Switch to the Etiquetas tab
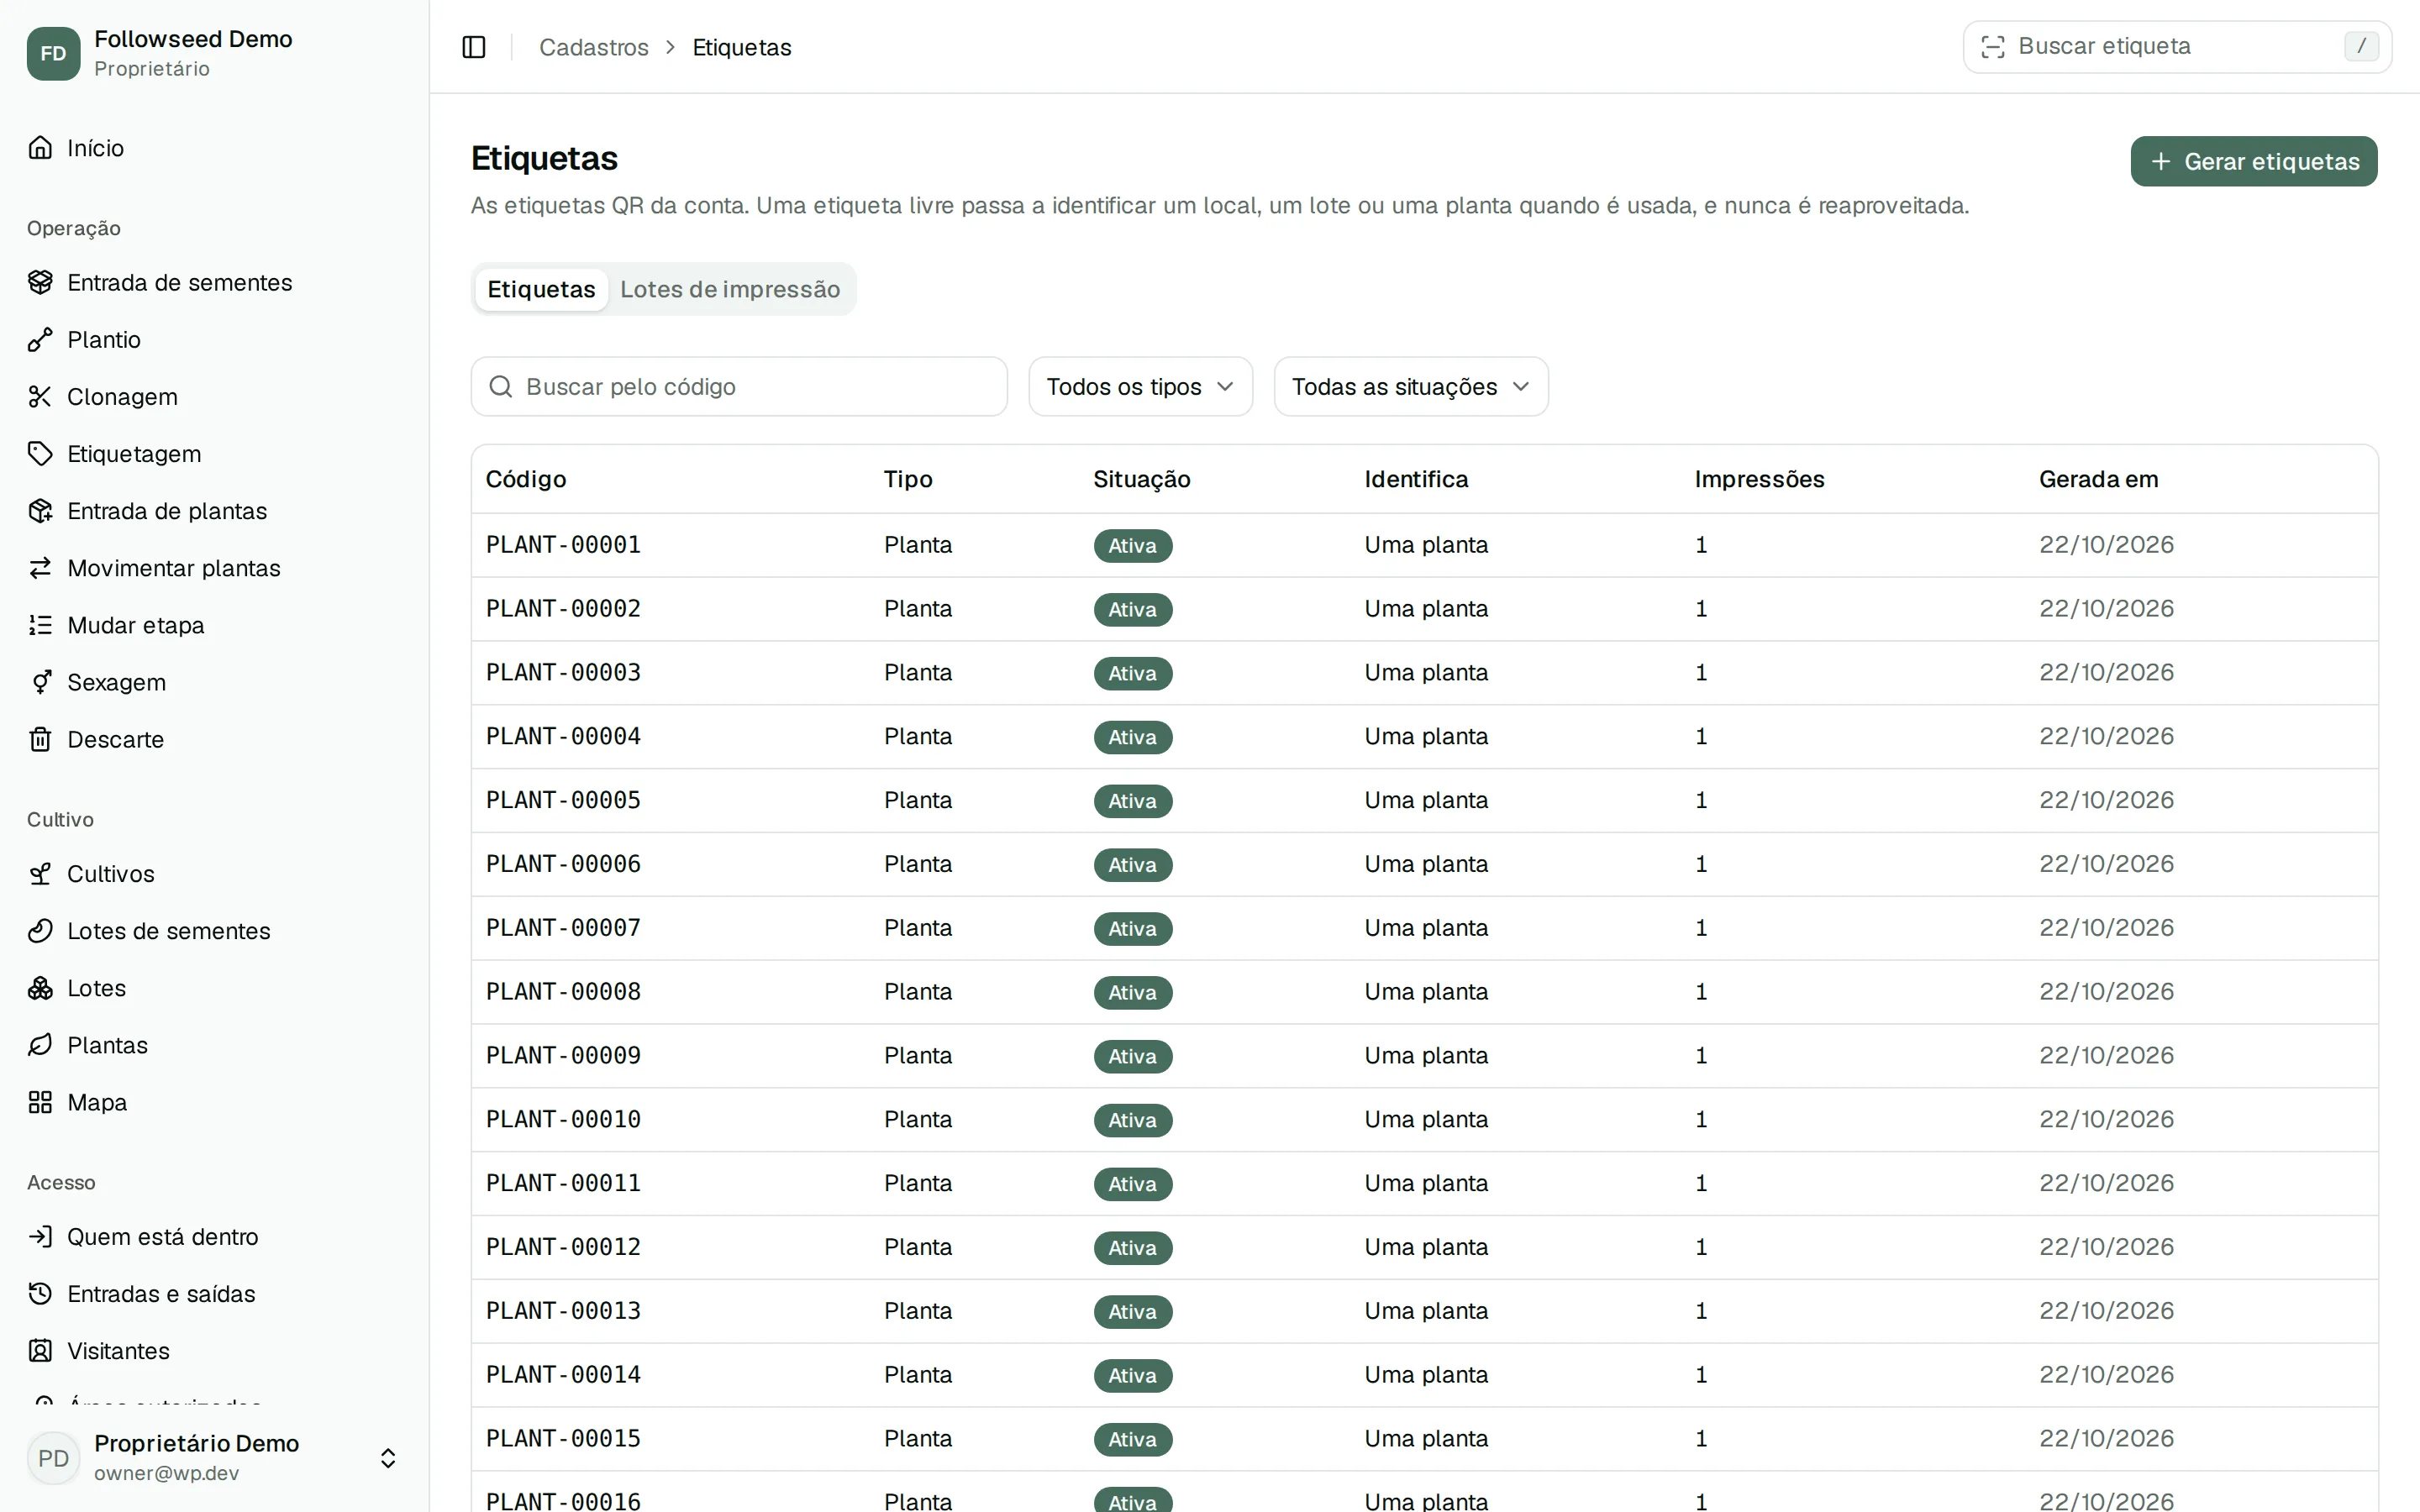The image size is (2420, 1512). 541,290
